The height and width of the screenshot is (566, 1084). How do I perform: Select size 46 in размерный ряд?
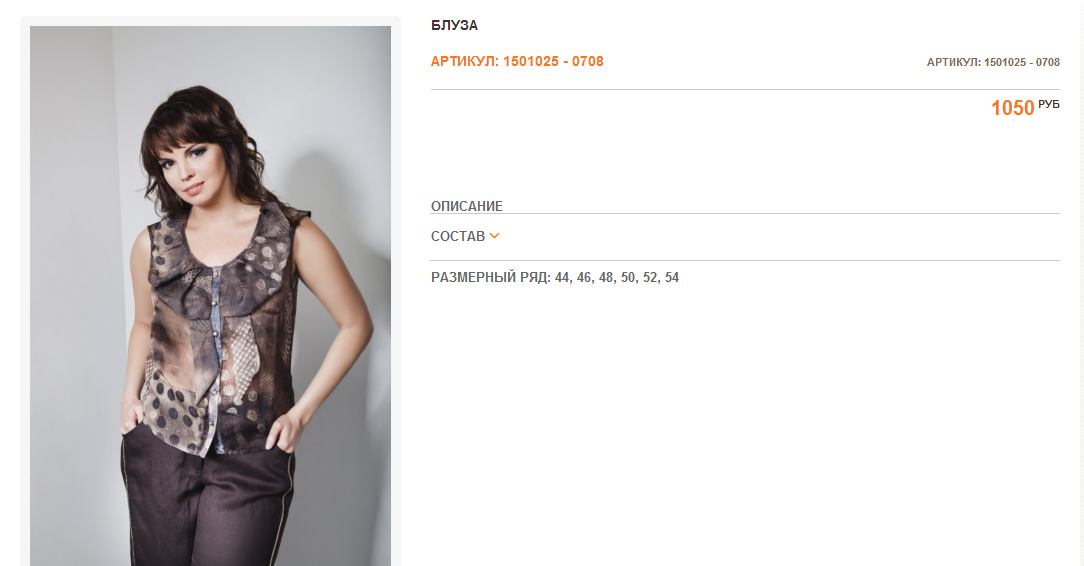[585, 277]
